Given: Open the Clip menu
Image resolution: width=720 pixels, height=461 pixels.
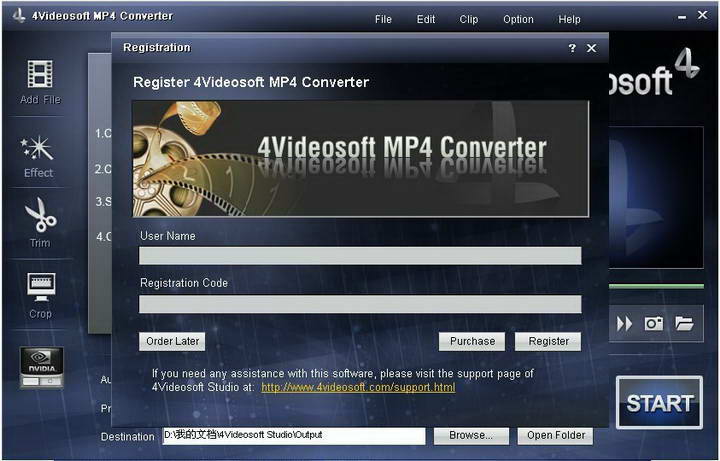Looking at the screenshot, I should [468, 19].
